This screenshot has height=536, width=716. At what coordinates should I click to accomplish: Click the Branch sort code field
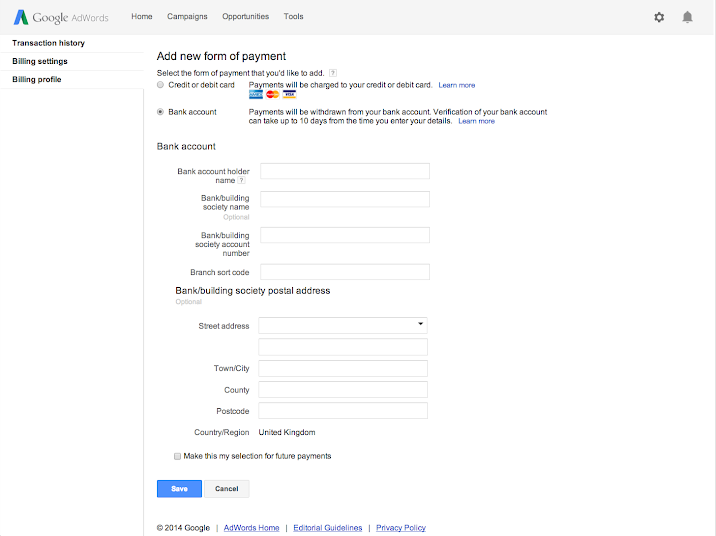click(345, 272)
